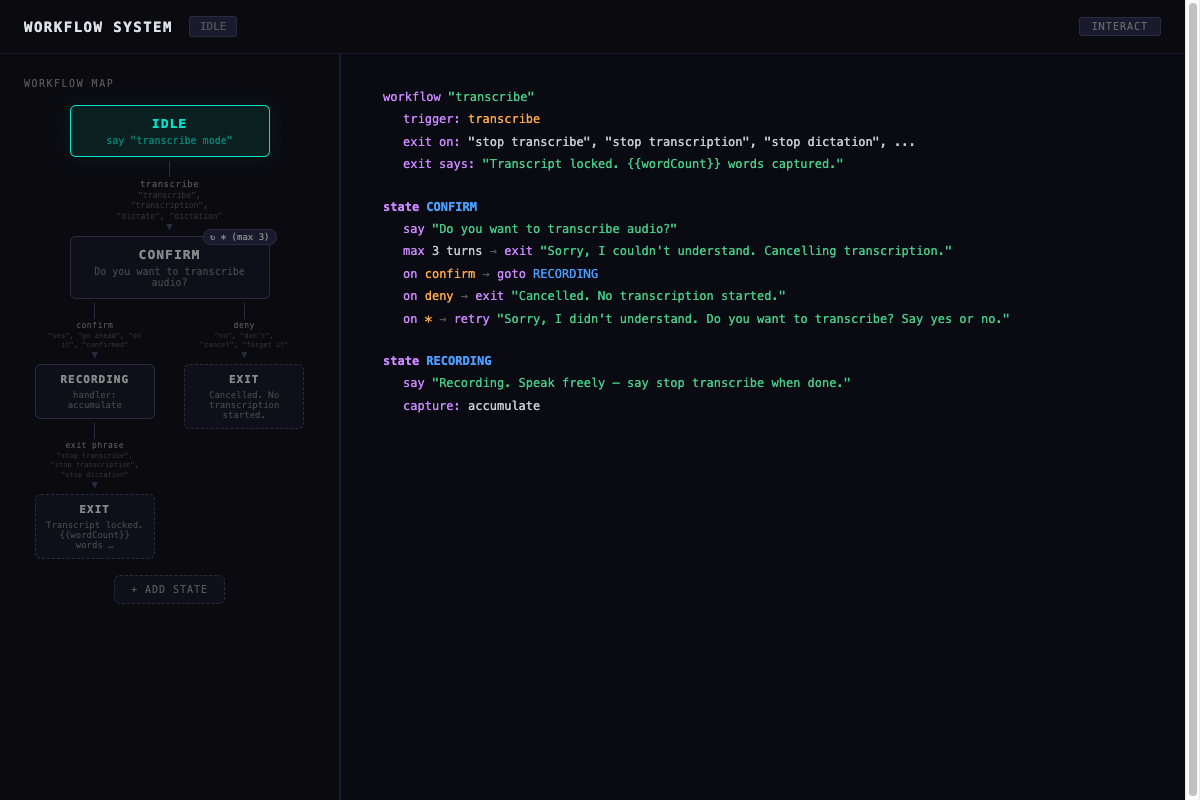Click the 'deny' transition label

pos(244,325)
